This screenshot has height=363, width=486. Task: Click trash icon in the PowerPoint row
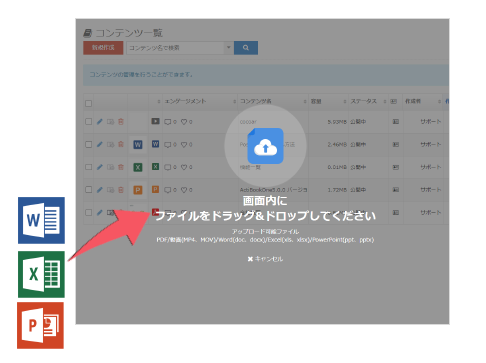121,190
